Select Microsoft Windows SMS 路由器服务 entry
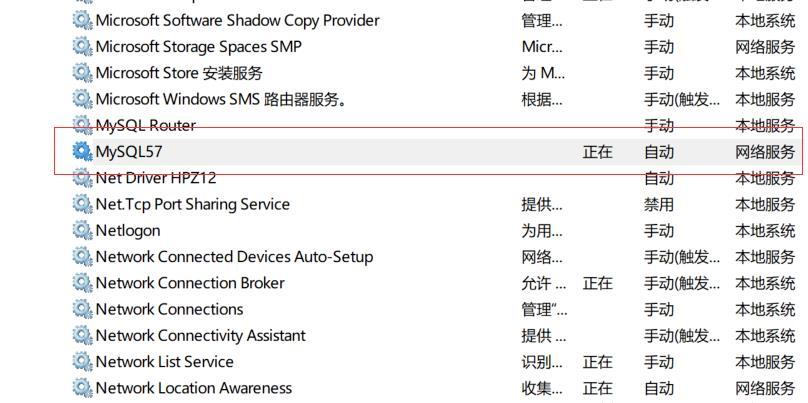 (x=220, y=99)
